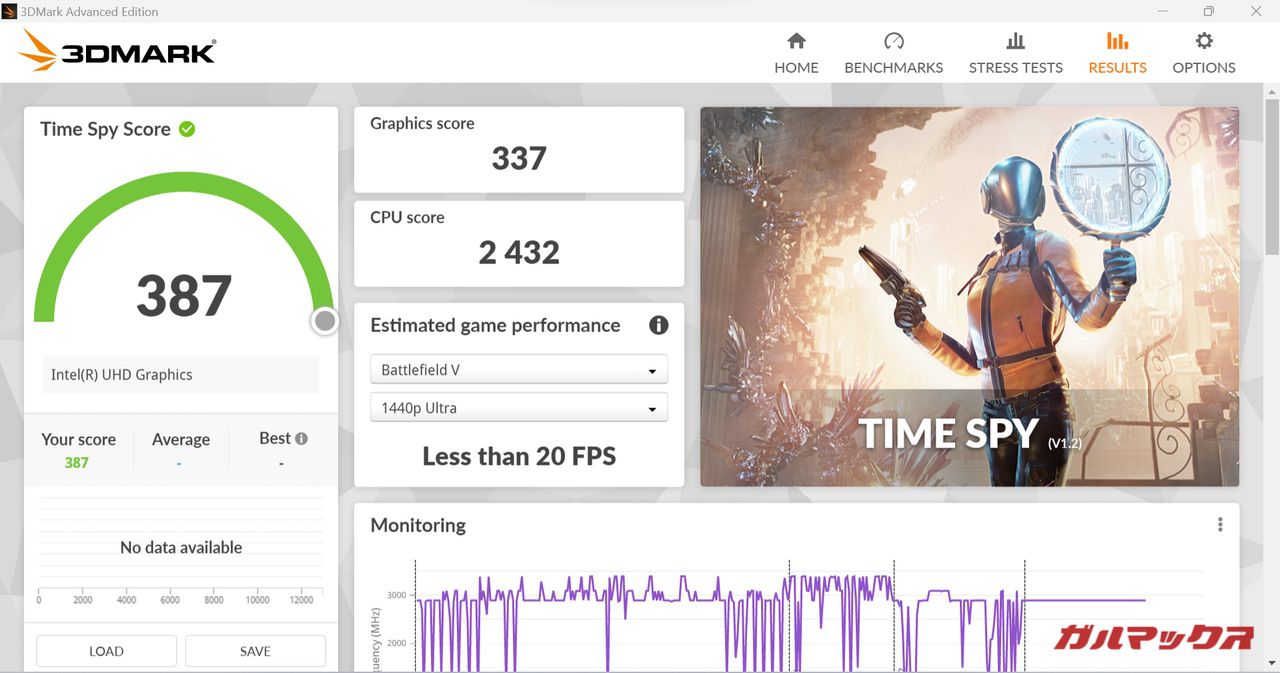Click the 3DMark logo
1280x673 pixels.
coord(117,50)
